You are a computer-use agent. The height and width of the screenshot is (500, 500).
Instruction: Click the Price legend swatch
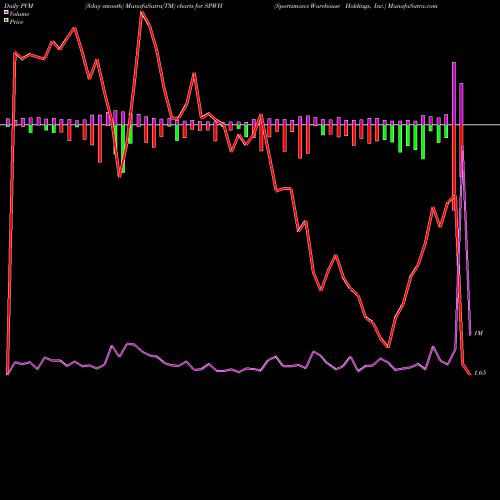(6, 21)
